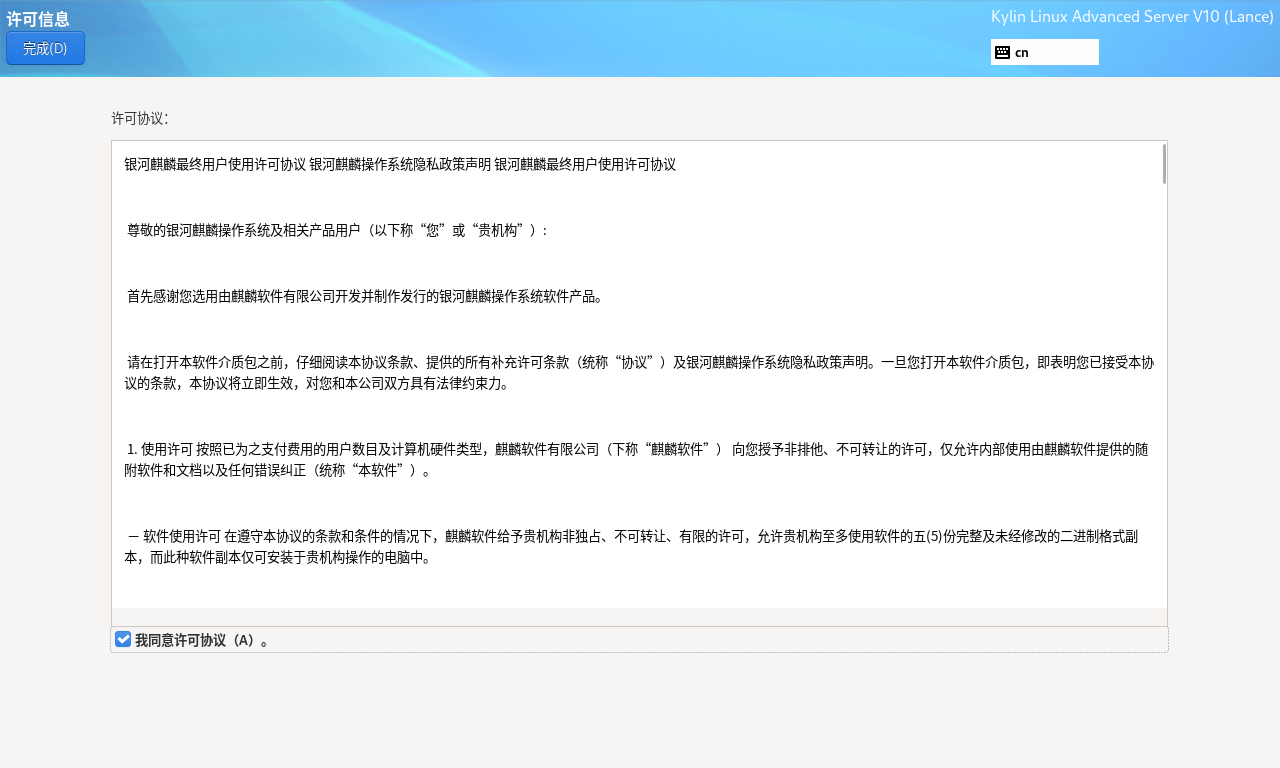
Task: Click the Kylin Linux Advanced Server title
Action: (1132, 16)
